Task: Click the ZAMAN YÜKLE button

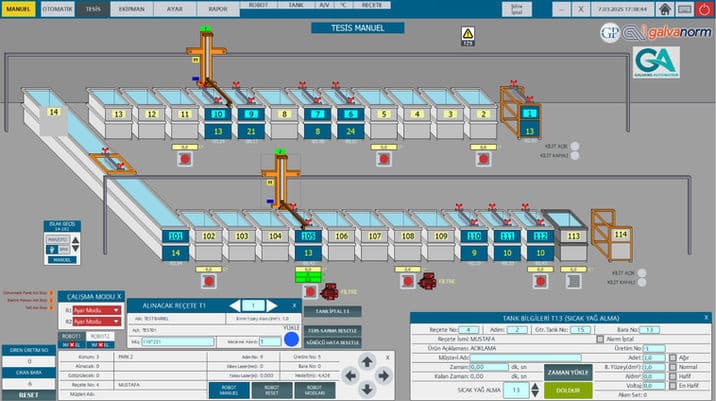Action: click(x=570, y=371)
